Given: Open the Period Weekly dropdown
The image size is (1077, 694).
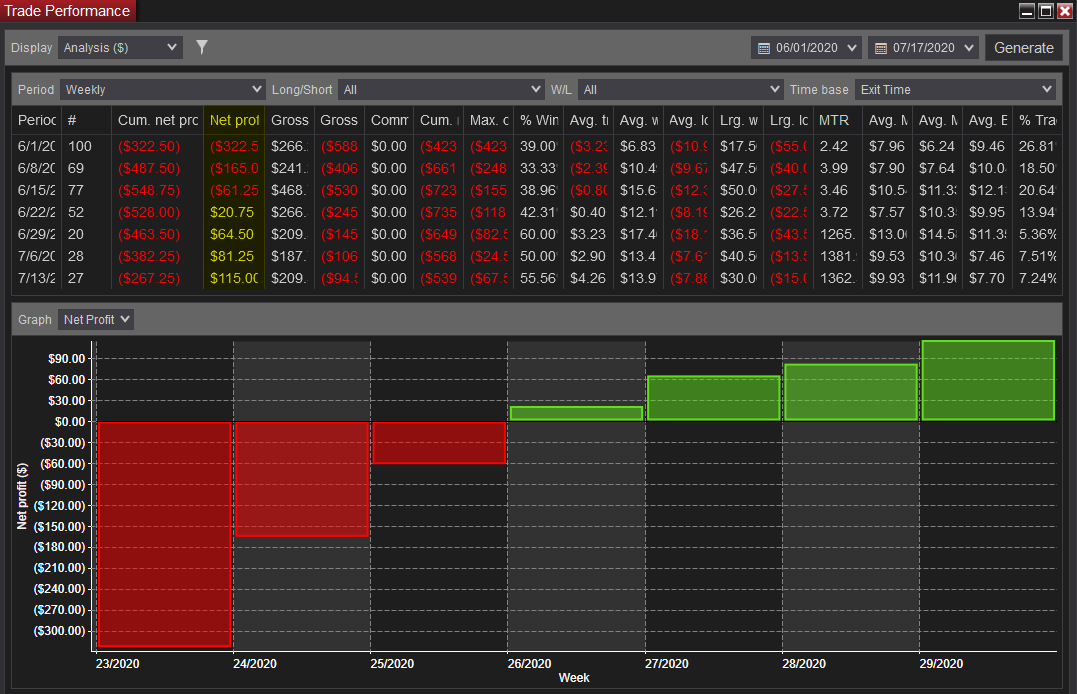Looking at the screenshot, I should [x=162, y=89].
